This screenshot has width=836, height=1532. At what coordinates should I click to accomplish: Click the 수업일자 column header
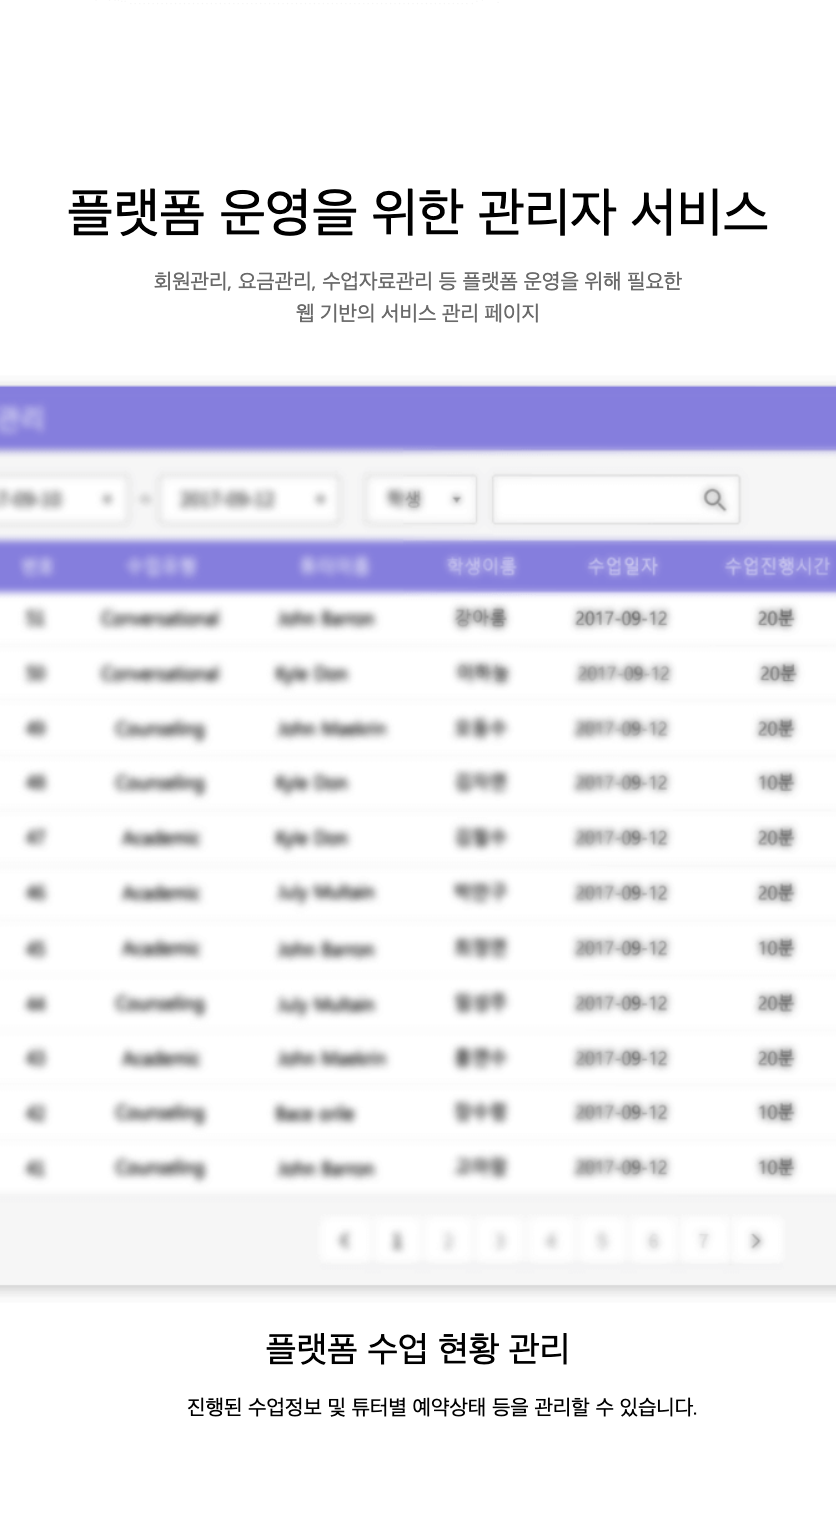pos(622,567)
